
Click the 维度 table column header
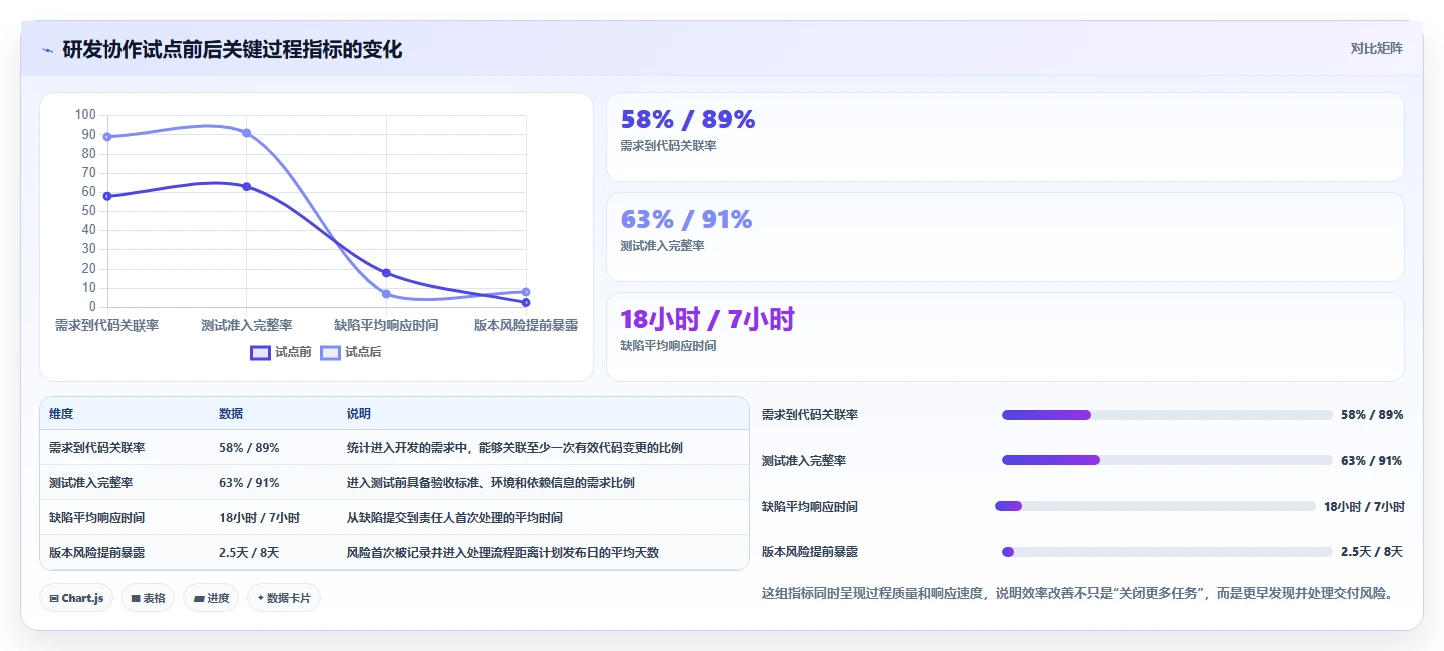click(61, 414)
